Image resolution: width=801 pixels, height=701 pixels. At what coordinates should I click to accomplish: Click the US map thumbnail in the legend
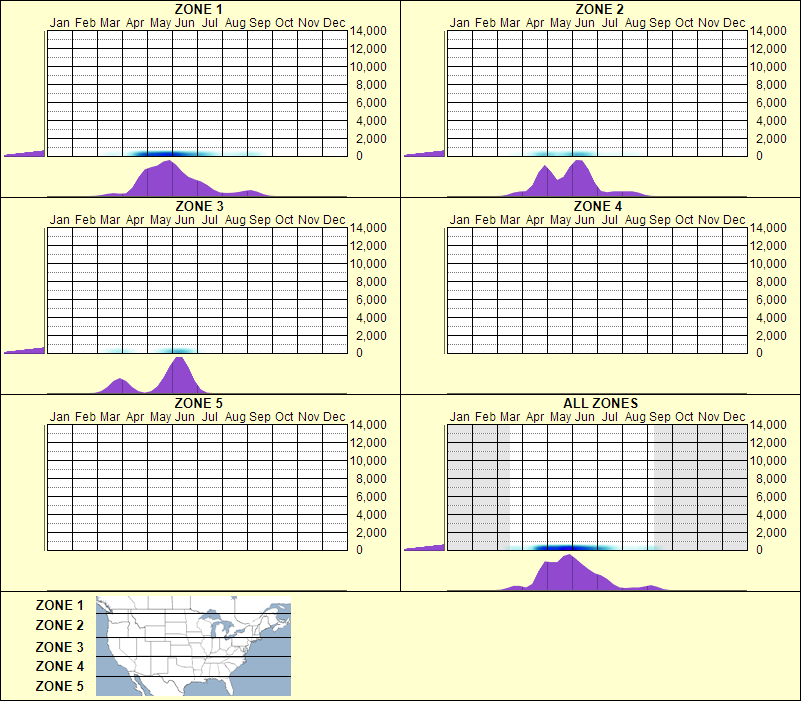pyautogui.click(x=192, y=646)
